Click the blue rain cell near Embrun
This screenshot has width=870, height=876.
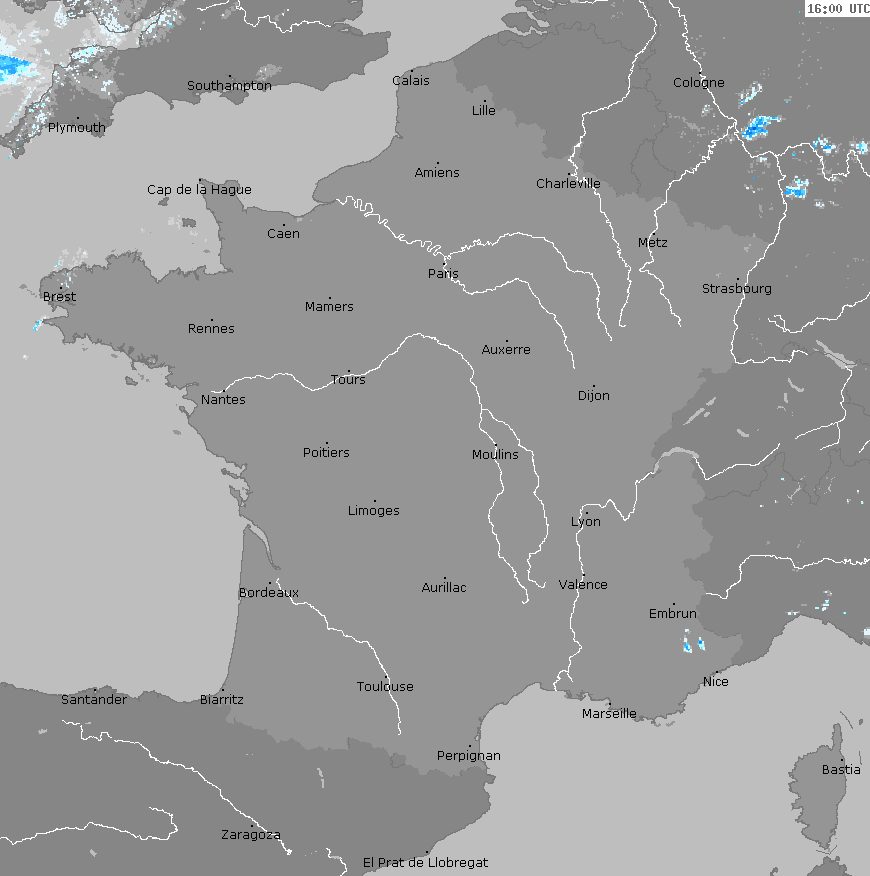[x=688, y=641]
